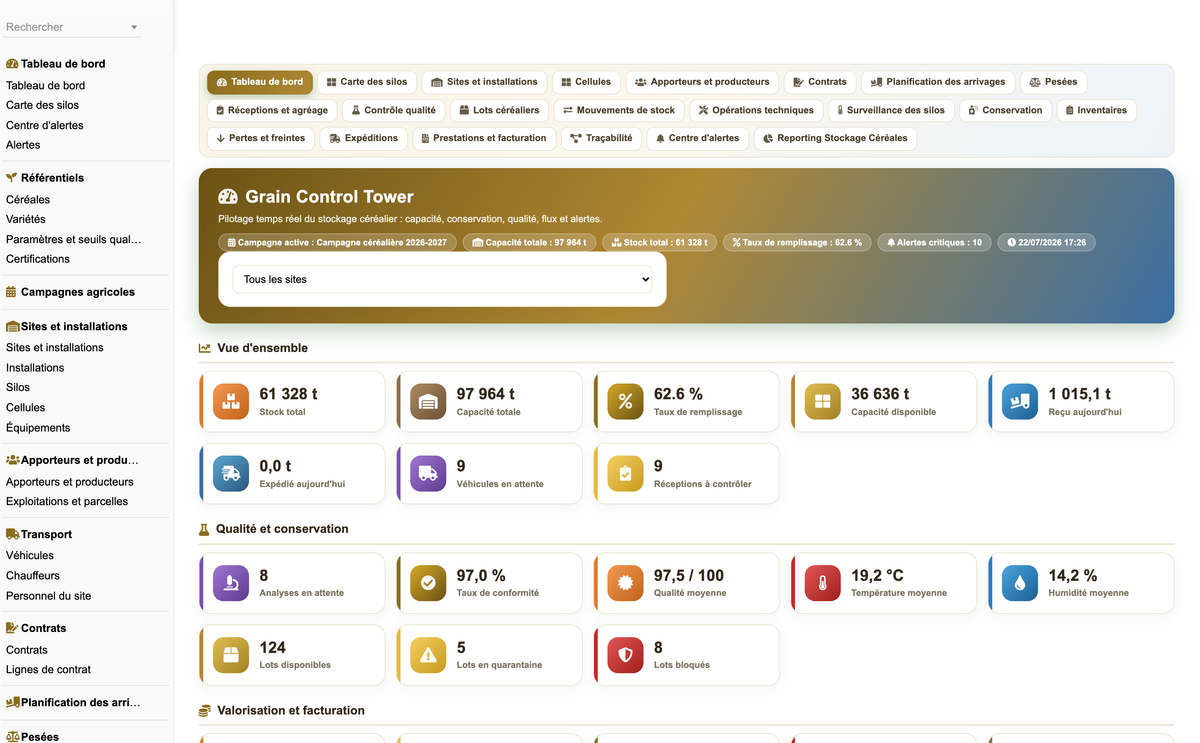This screenshot has width=1200, height=743.
Task: Open Céréales in the sidebar
Action: [x=28, y=199]
